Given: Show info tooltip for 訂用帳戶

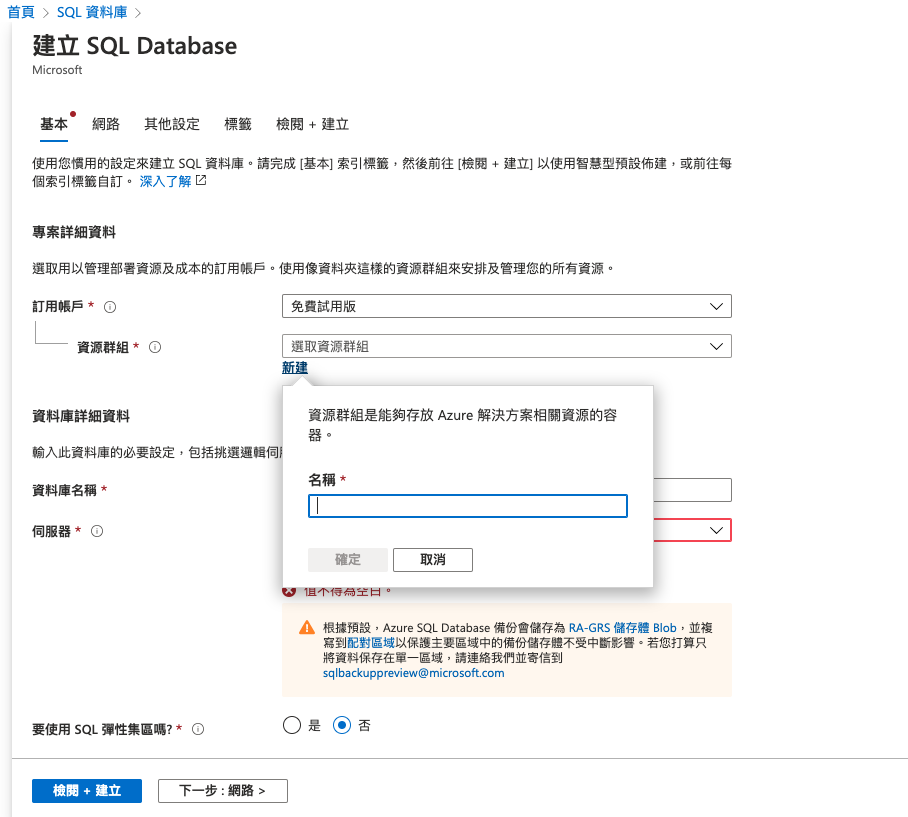Looking at the screenshot, I should [110, 307].
